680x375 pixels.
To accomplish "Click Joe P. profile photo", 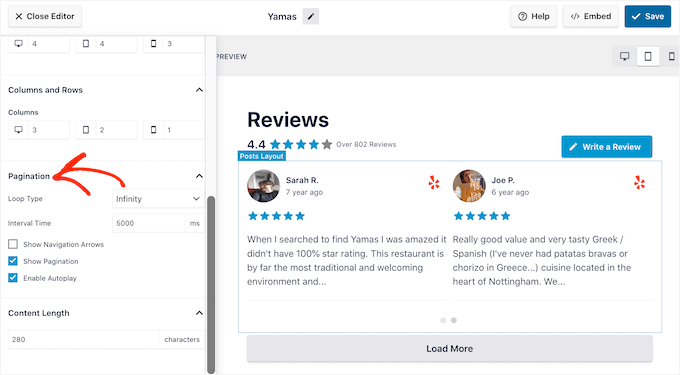I will [469, 186].
